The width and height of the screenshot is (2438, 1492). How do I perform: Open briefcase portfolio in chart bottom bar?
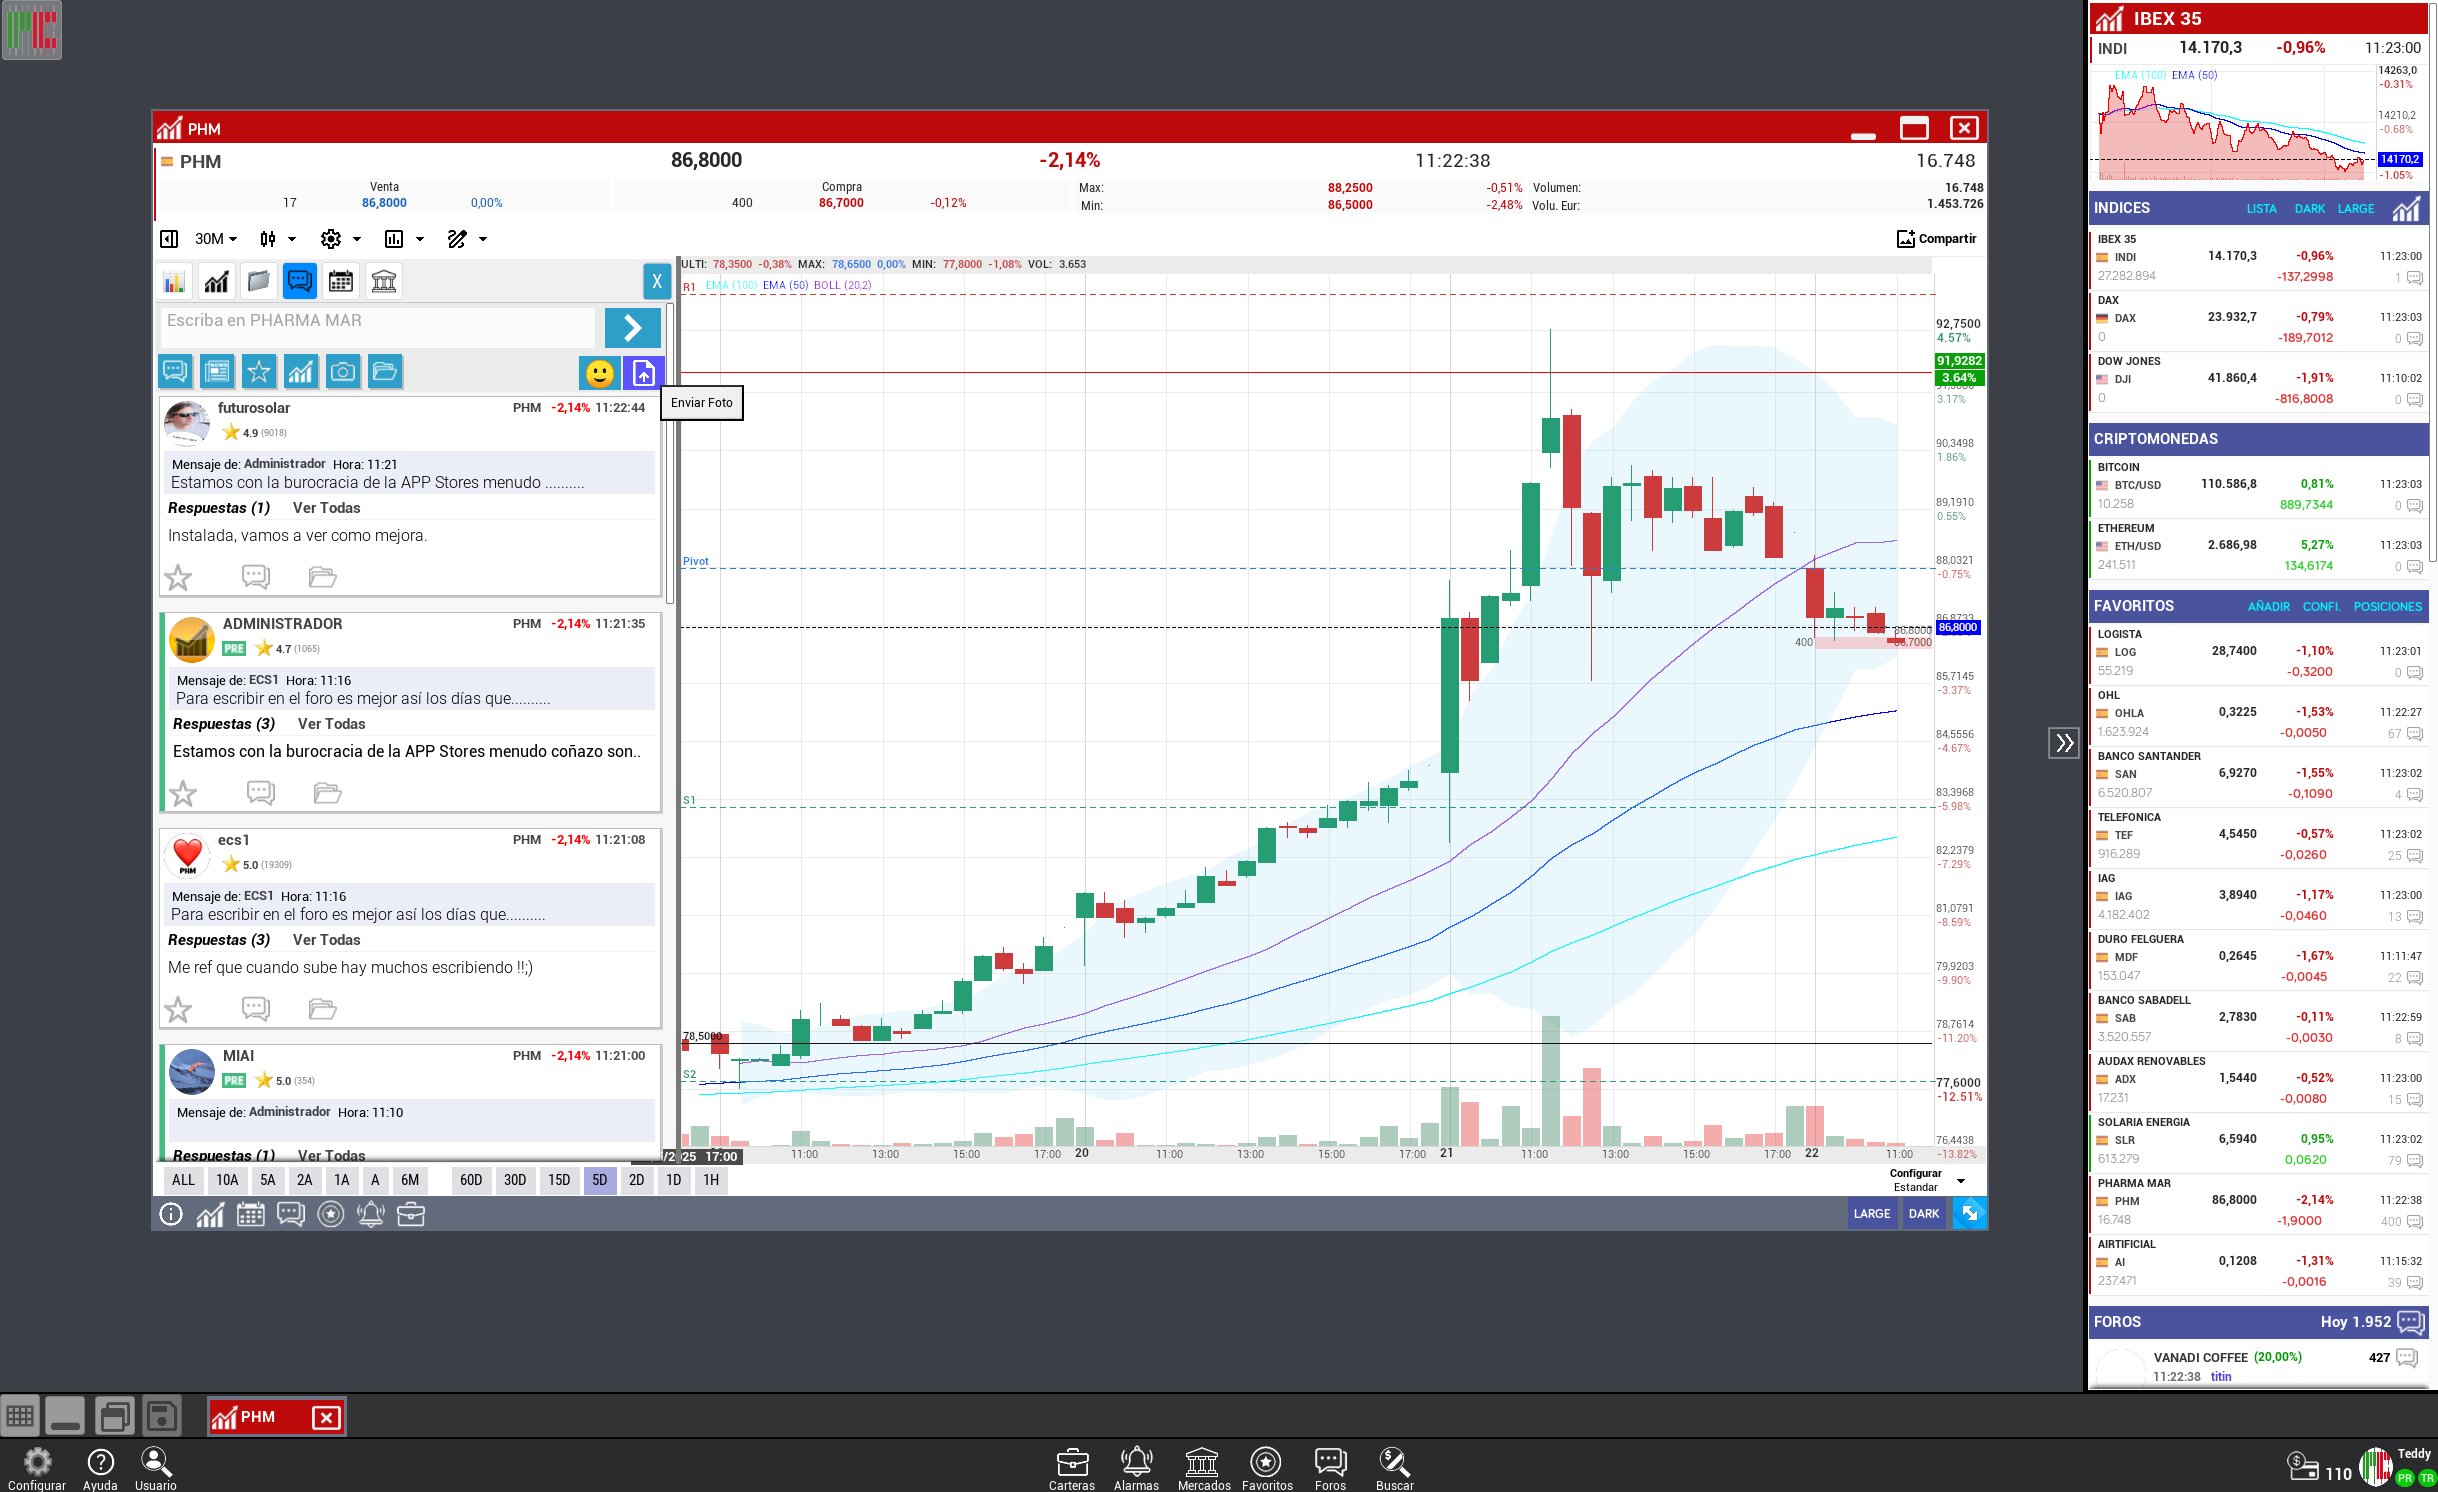(x=411, y=1214)
